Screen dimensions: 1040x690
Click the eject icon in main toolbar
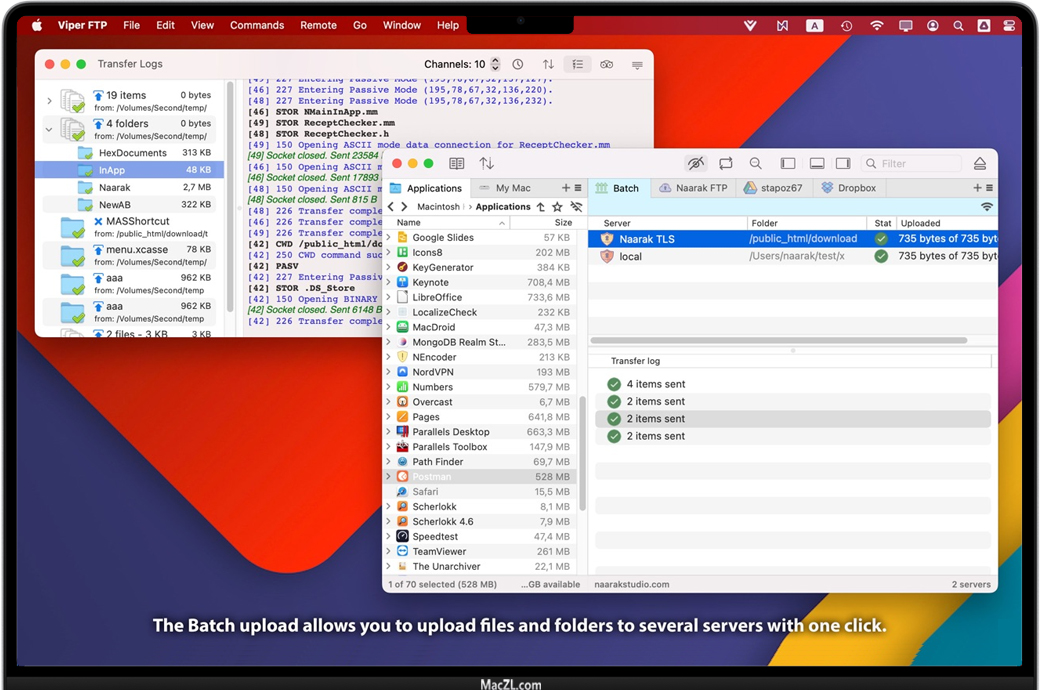click(980, 163)
